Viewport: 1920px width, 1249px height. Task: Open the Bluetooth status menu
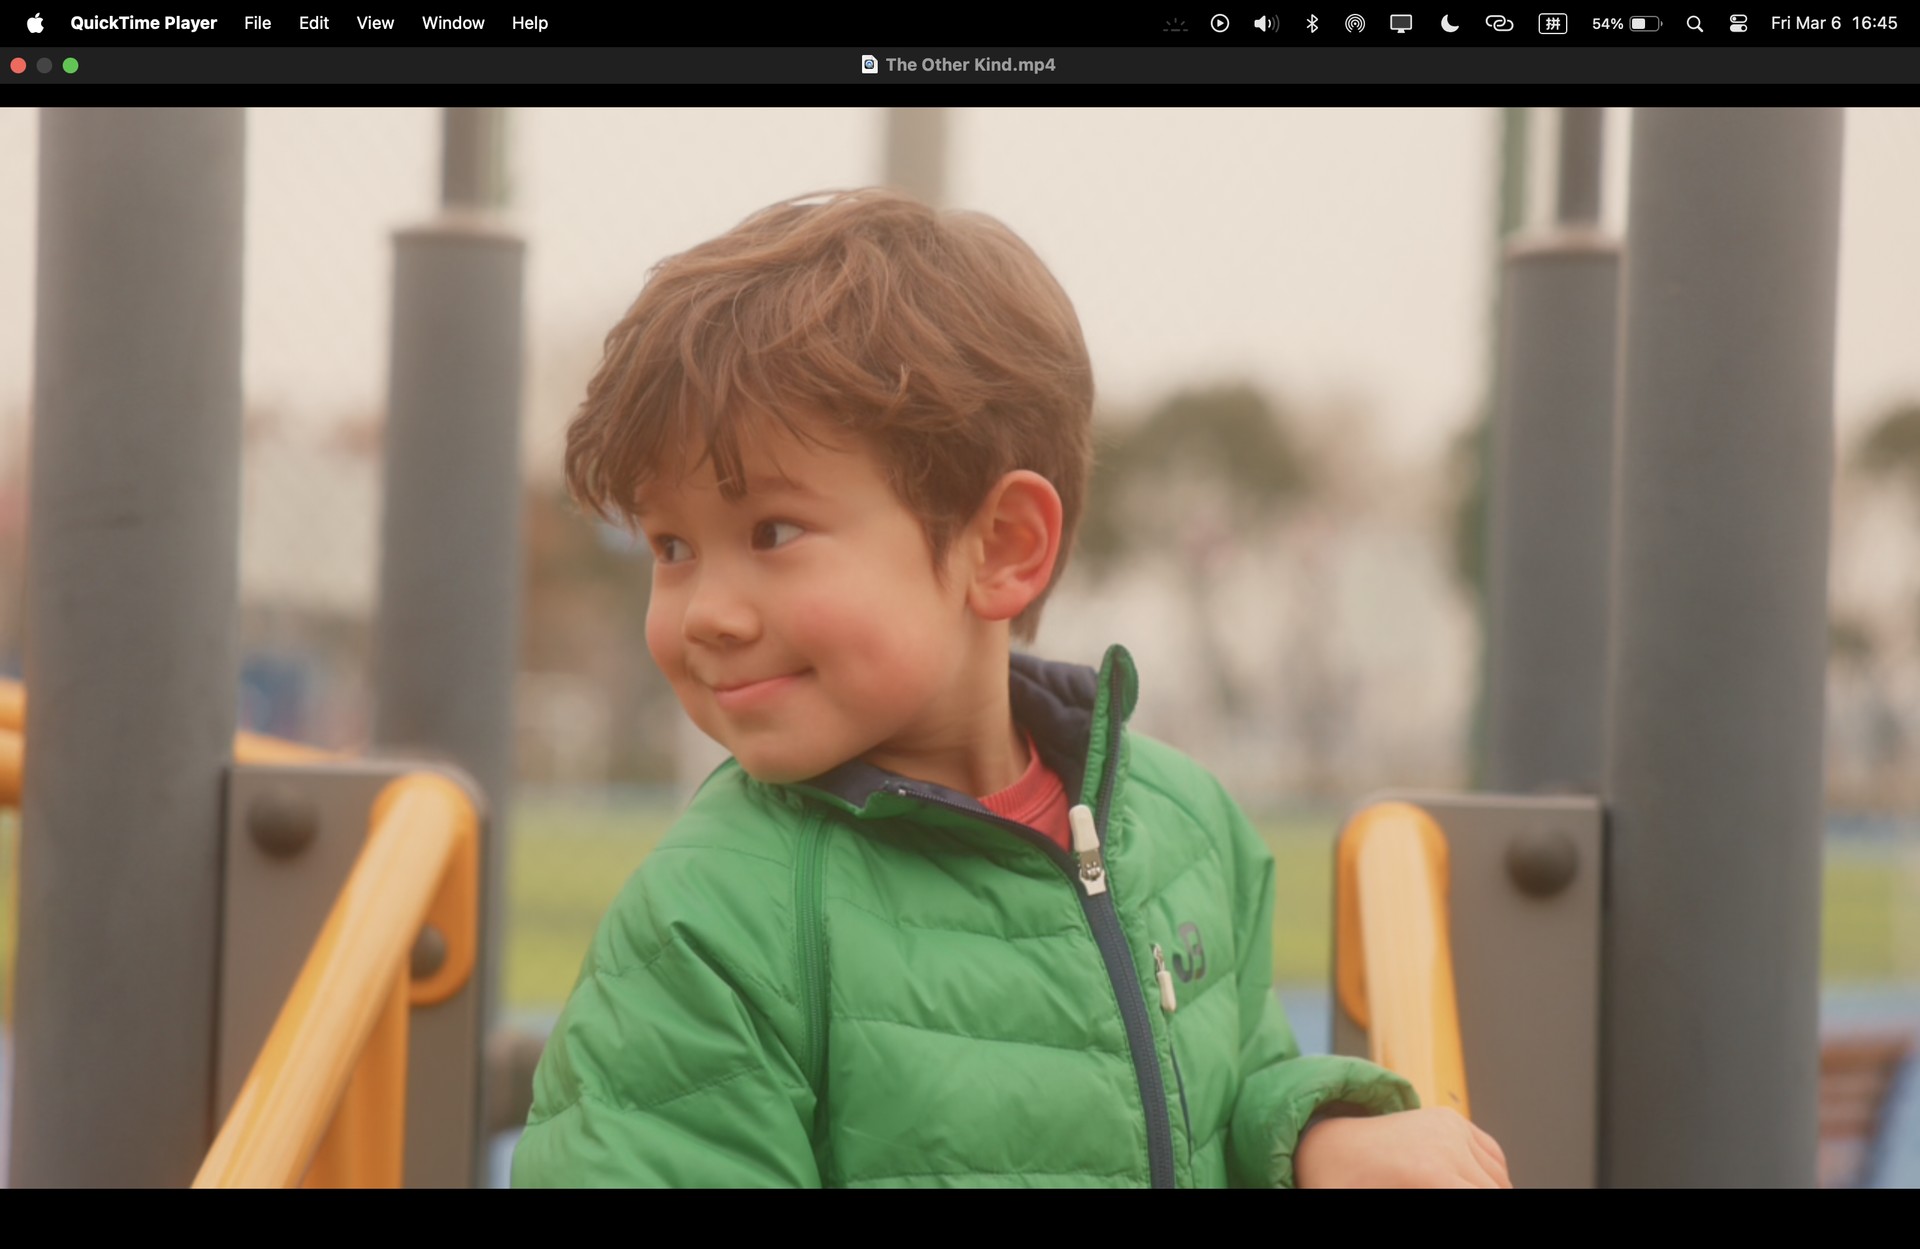click(1312, 23)
